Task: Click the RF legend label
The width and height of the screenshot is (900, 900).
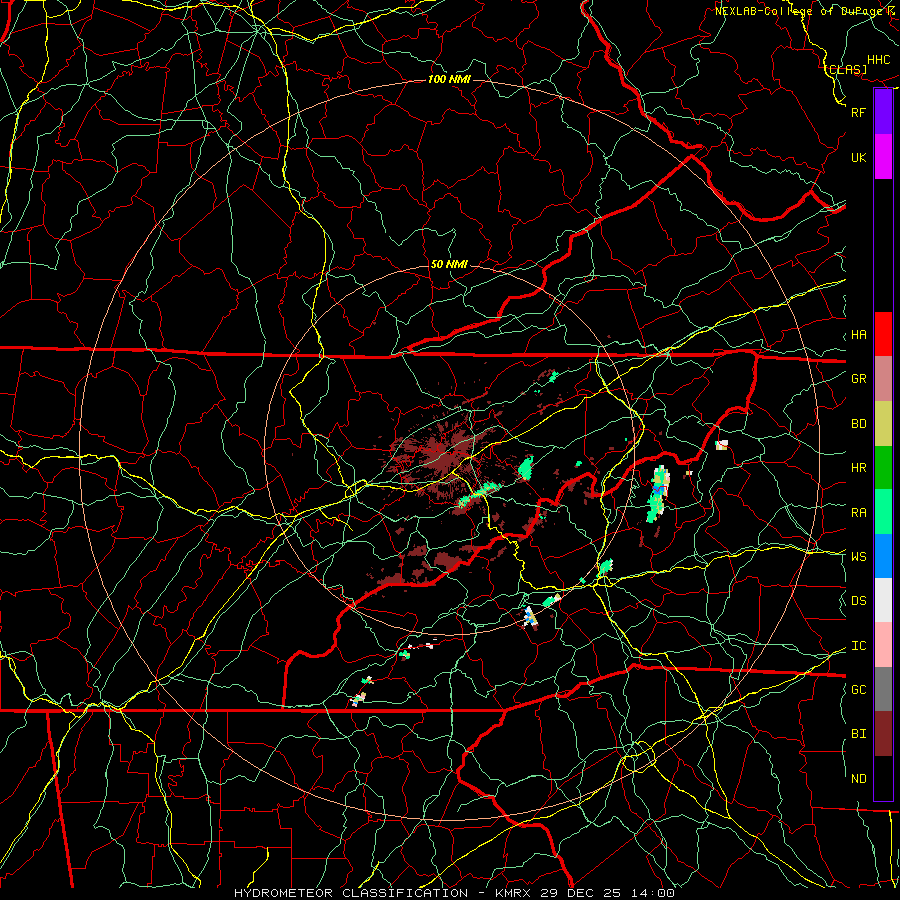Action: pyautogui.click(x=859, y=112)
